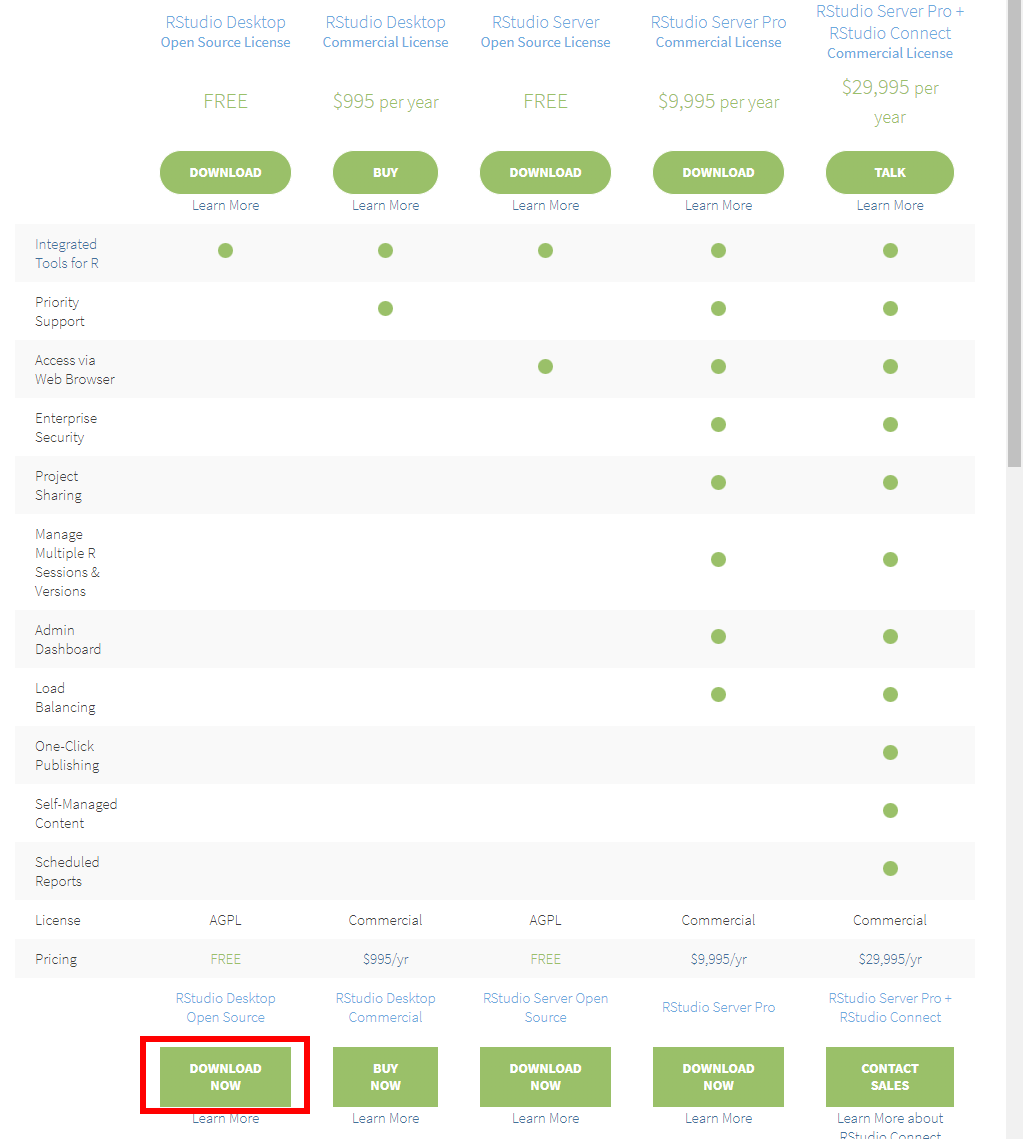Click the CONTACT SALES button
The height and width of the screenshot is (1139, 1023).
(889, 1077)
